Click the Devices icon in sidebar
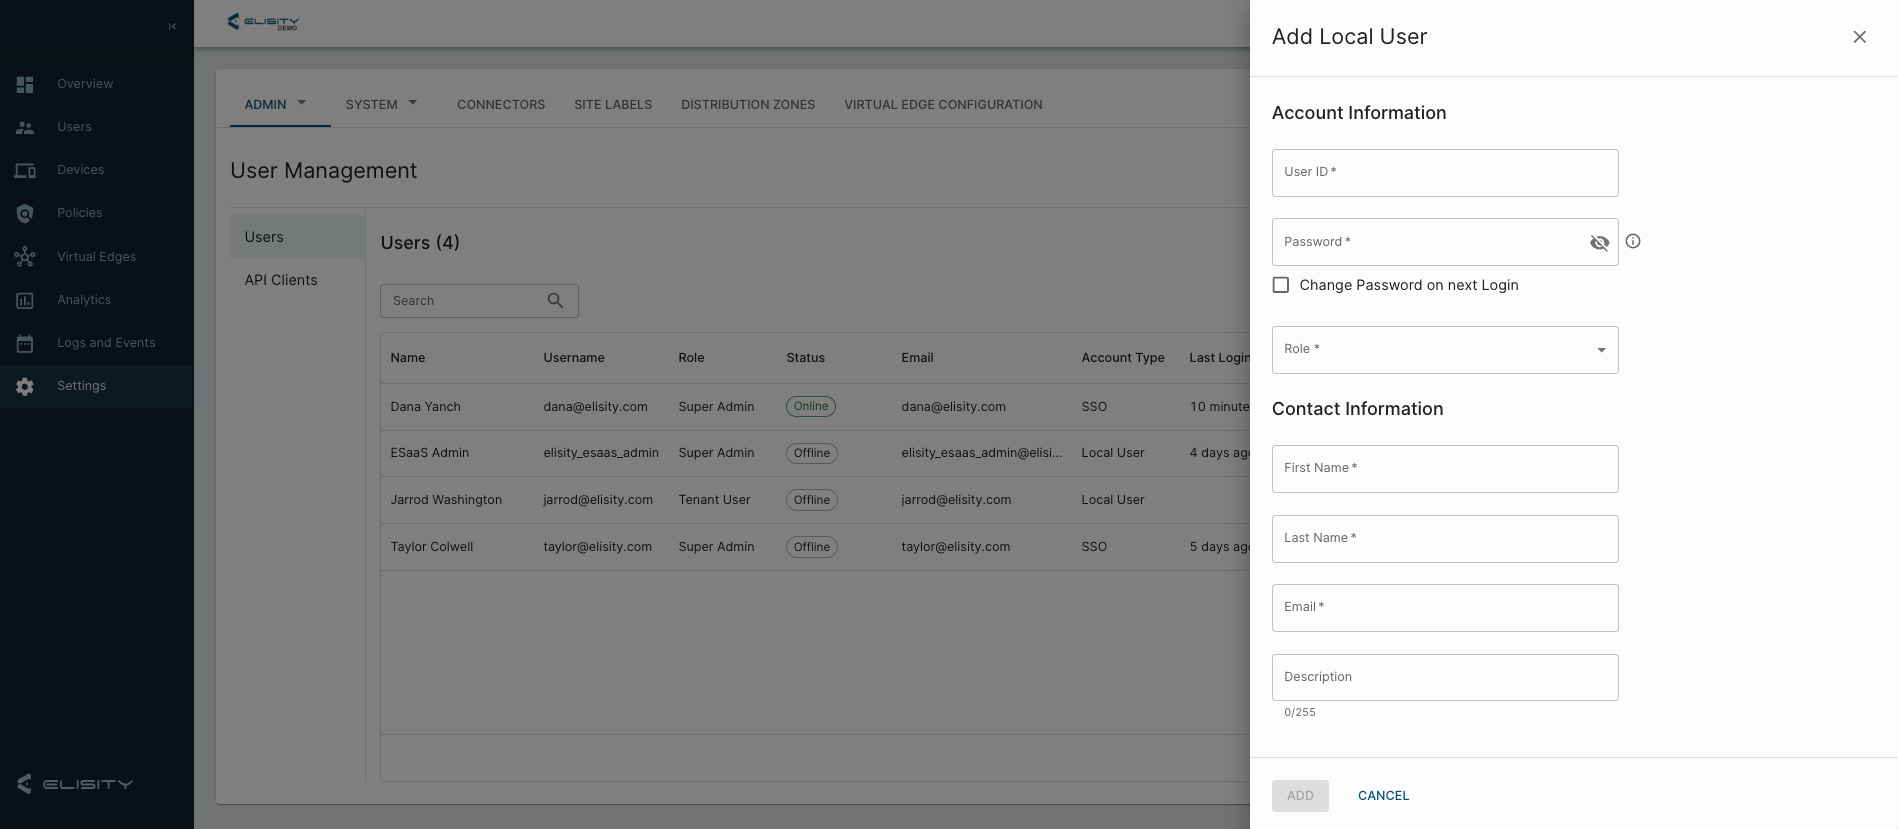 click(25, 170)
